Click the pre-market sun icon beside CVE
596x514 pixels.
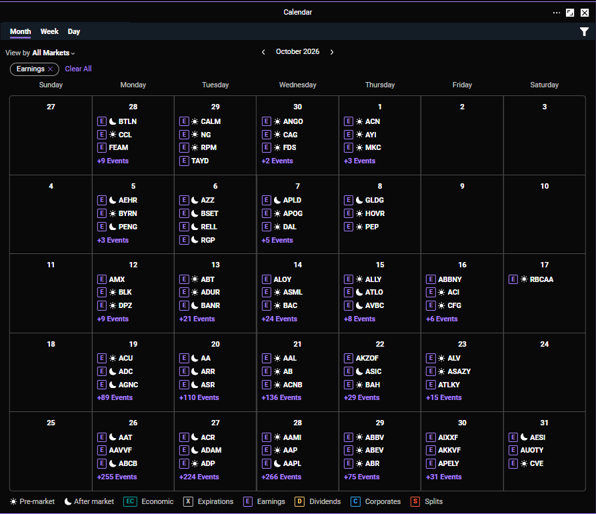524,463
